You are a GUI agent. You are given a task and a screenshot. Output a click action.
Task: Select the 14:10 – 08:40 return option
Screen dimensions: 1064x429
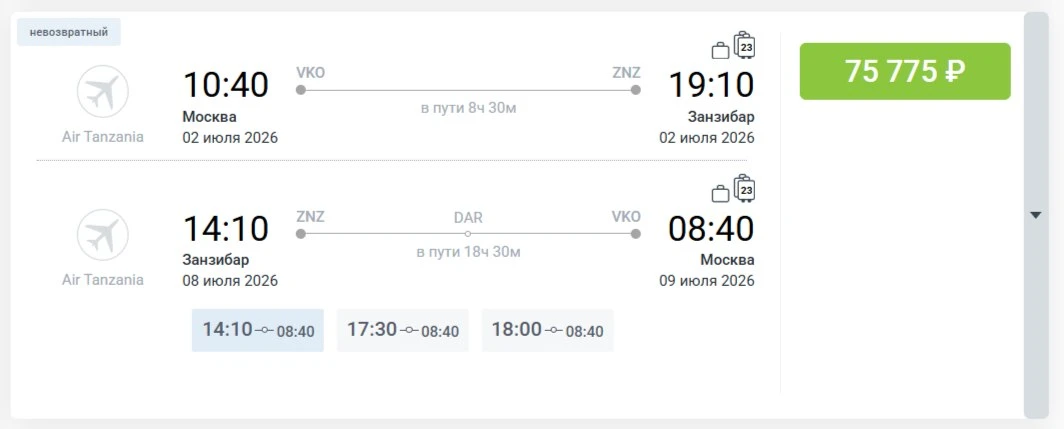click(x=258, y=331)
